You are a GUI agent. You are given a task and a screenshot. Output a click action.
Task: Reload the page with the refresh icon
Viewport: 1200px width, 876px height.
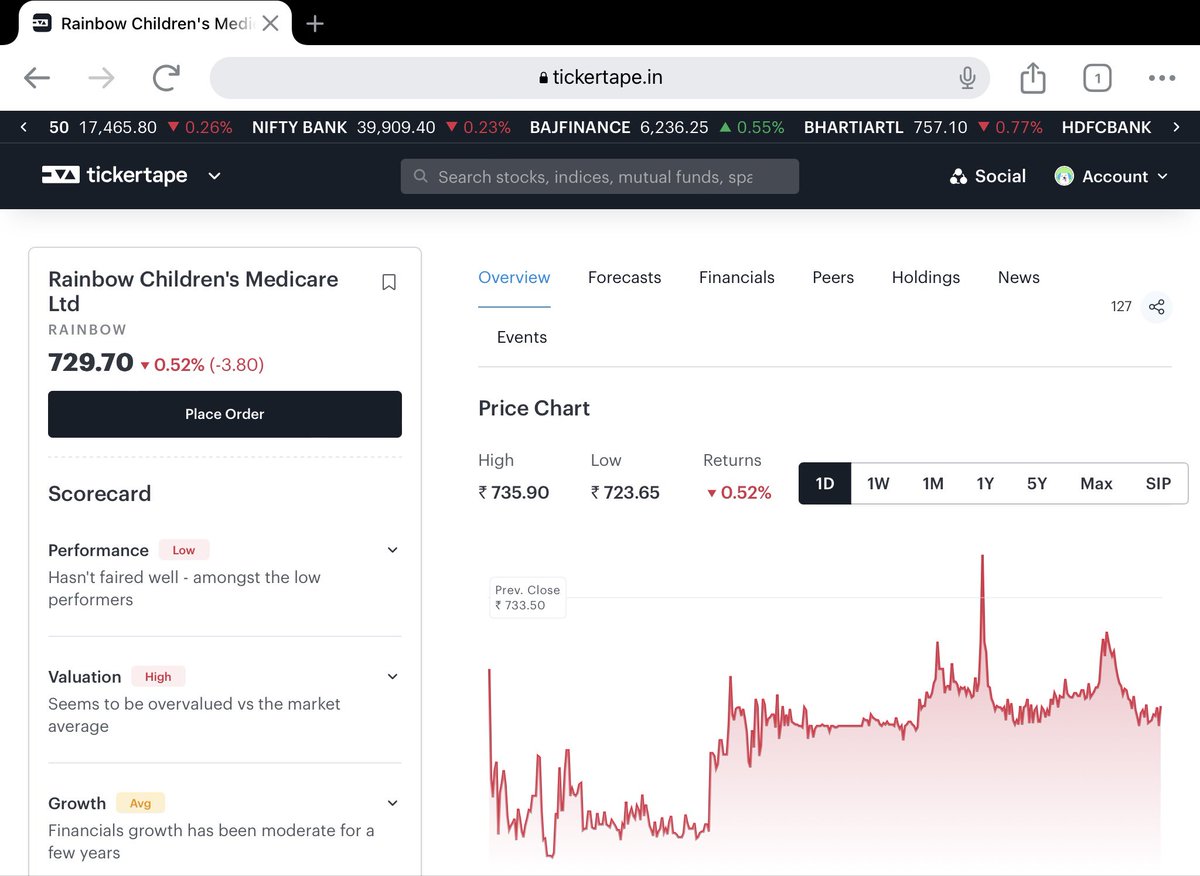click(x=166, y=77)
